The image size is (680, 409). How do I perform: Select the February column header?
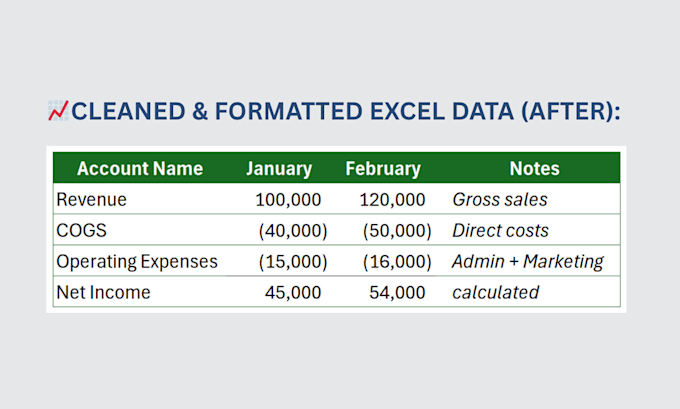[383, 168]
